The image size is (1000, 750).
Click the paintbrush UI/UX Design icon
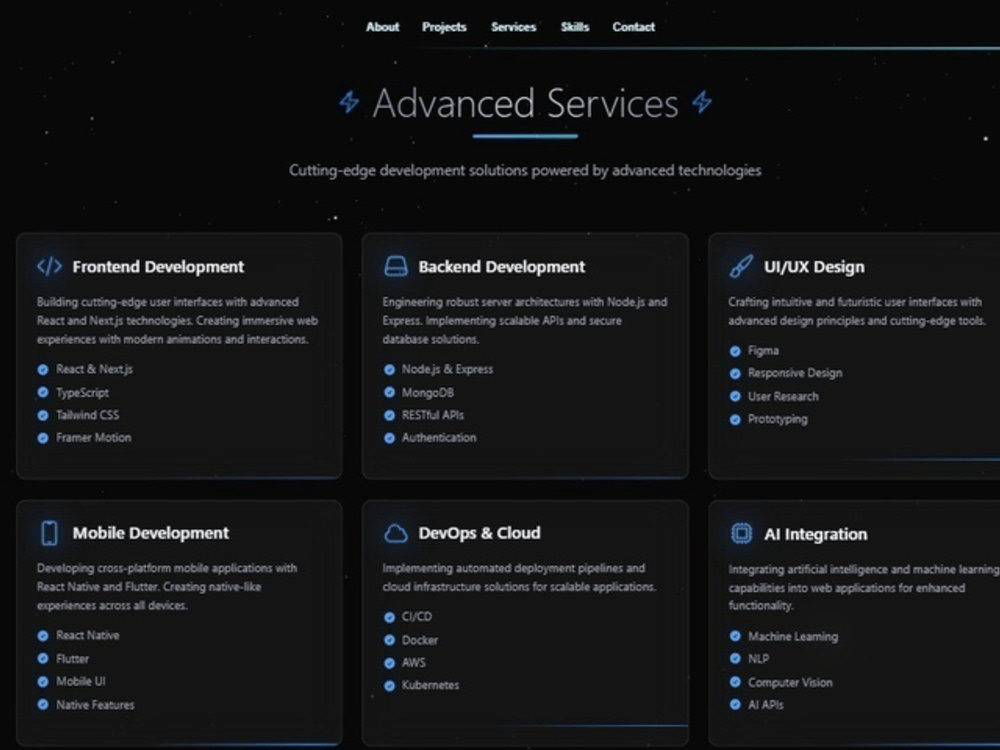pos(741,266)
